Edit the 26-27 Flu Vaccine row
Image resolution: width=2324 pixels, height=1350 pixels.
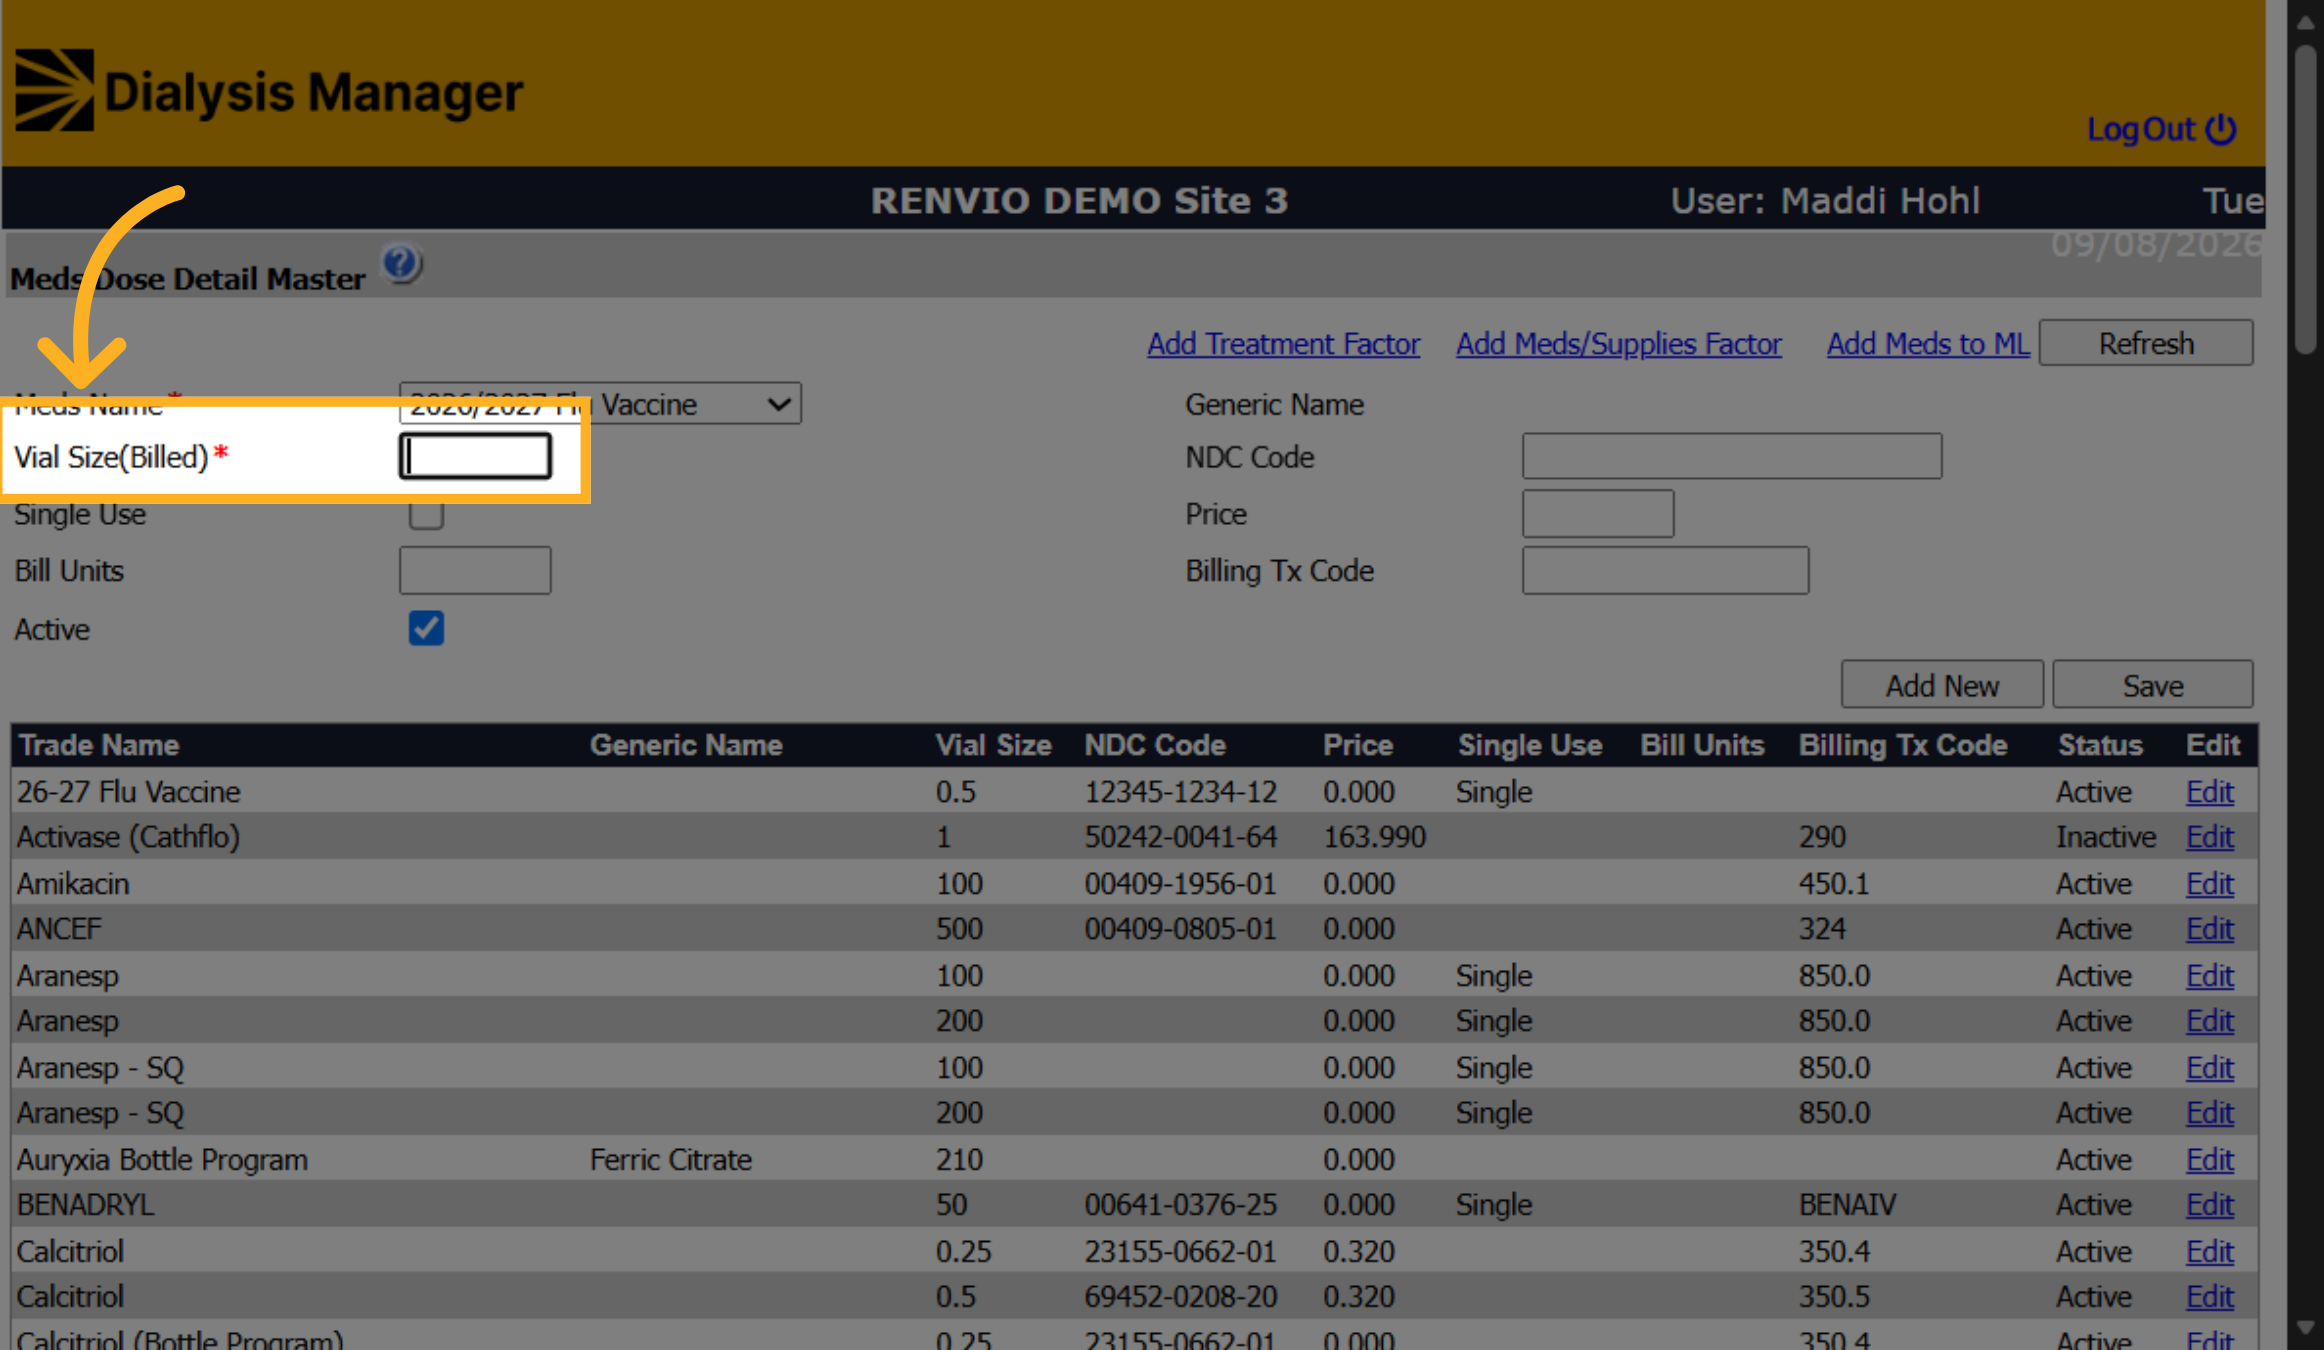[2209, 792]
